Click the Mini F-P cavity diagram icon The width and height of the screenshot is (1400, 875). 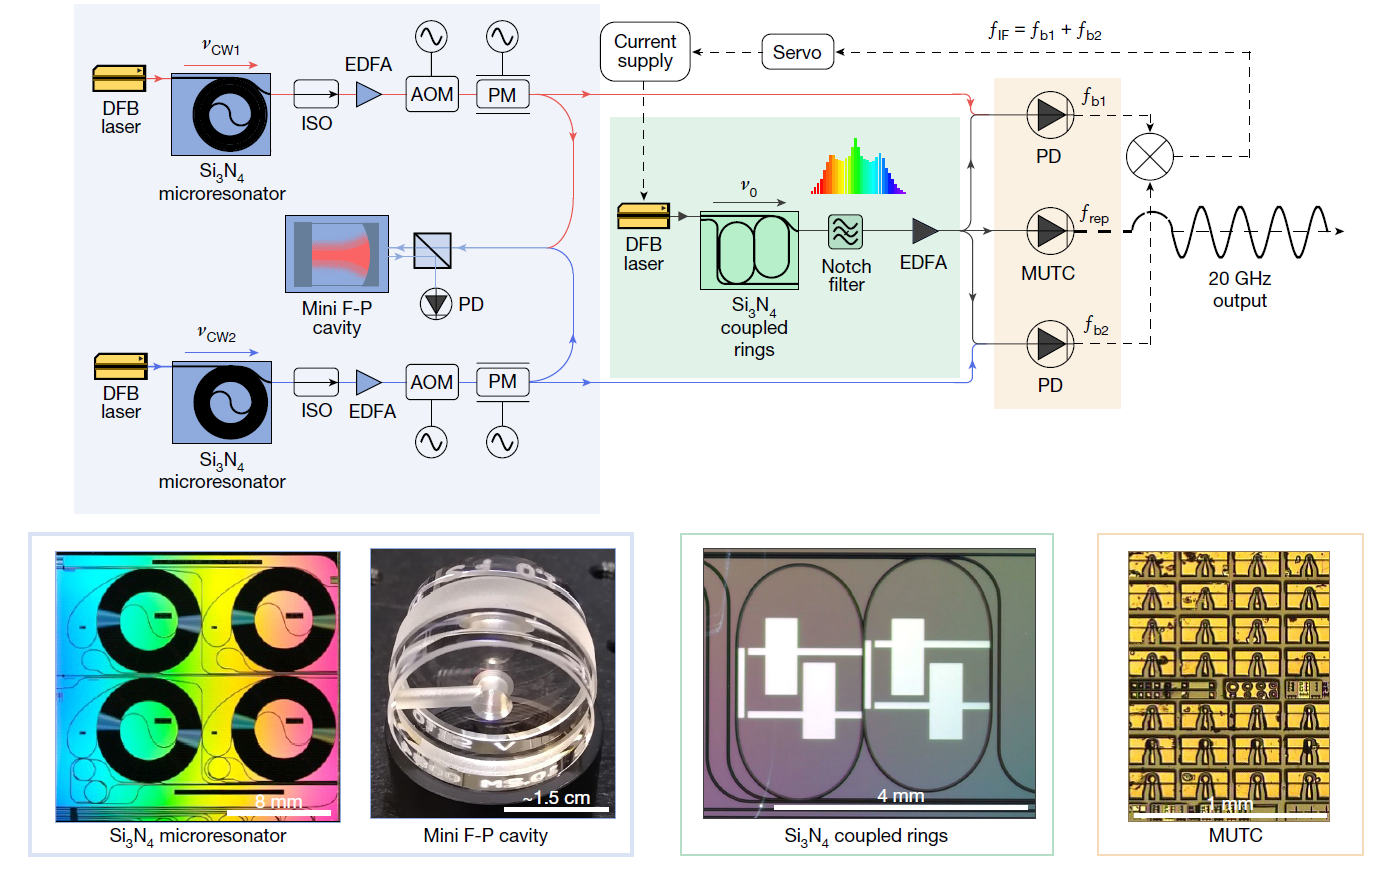[x=336, y=254]
